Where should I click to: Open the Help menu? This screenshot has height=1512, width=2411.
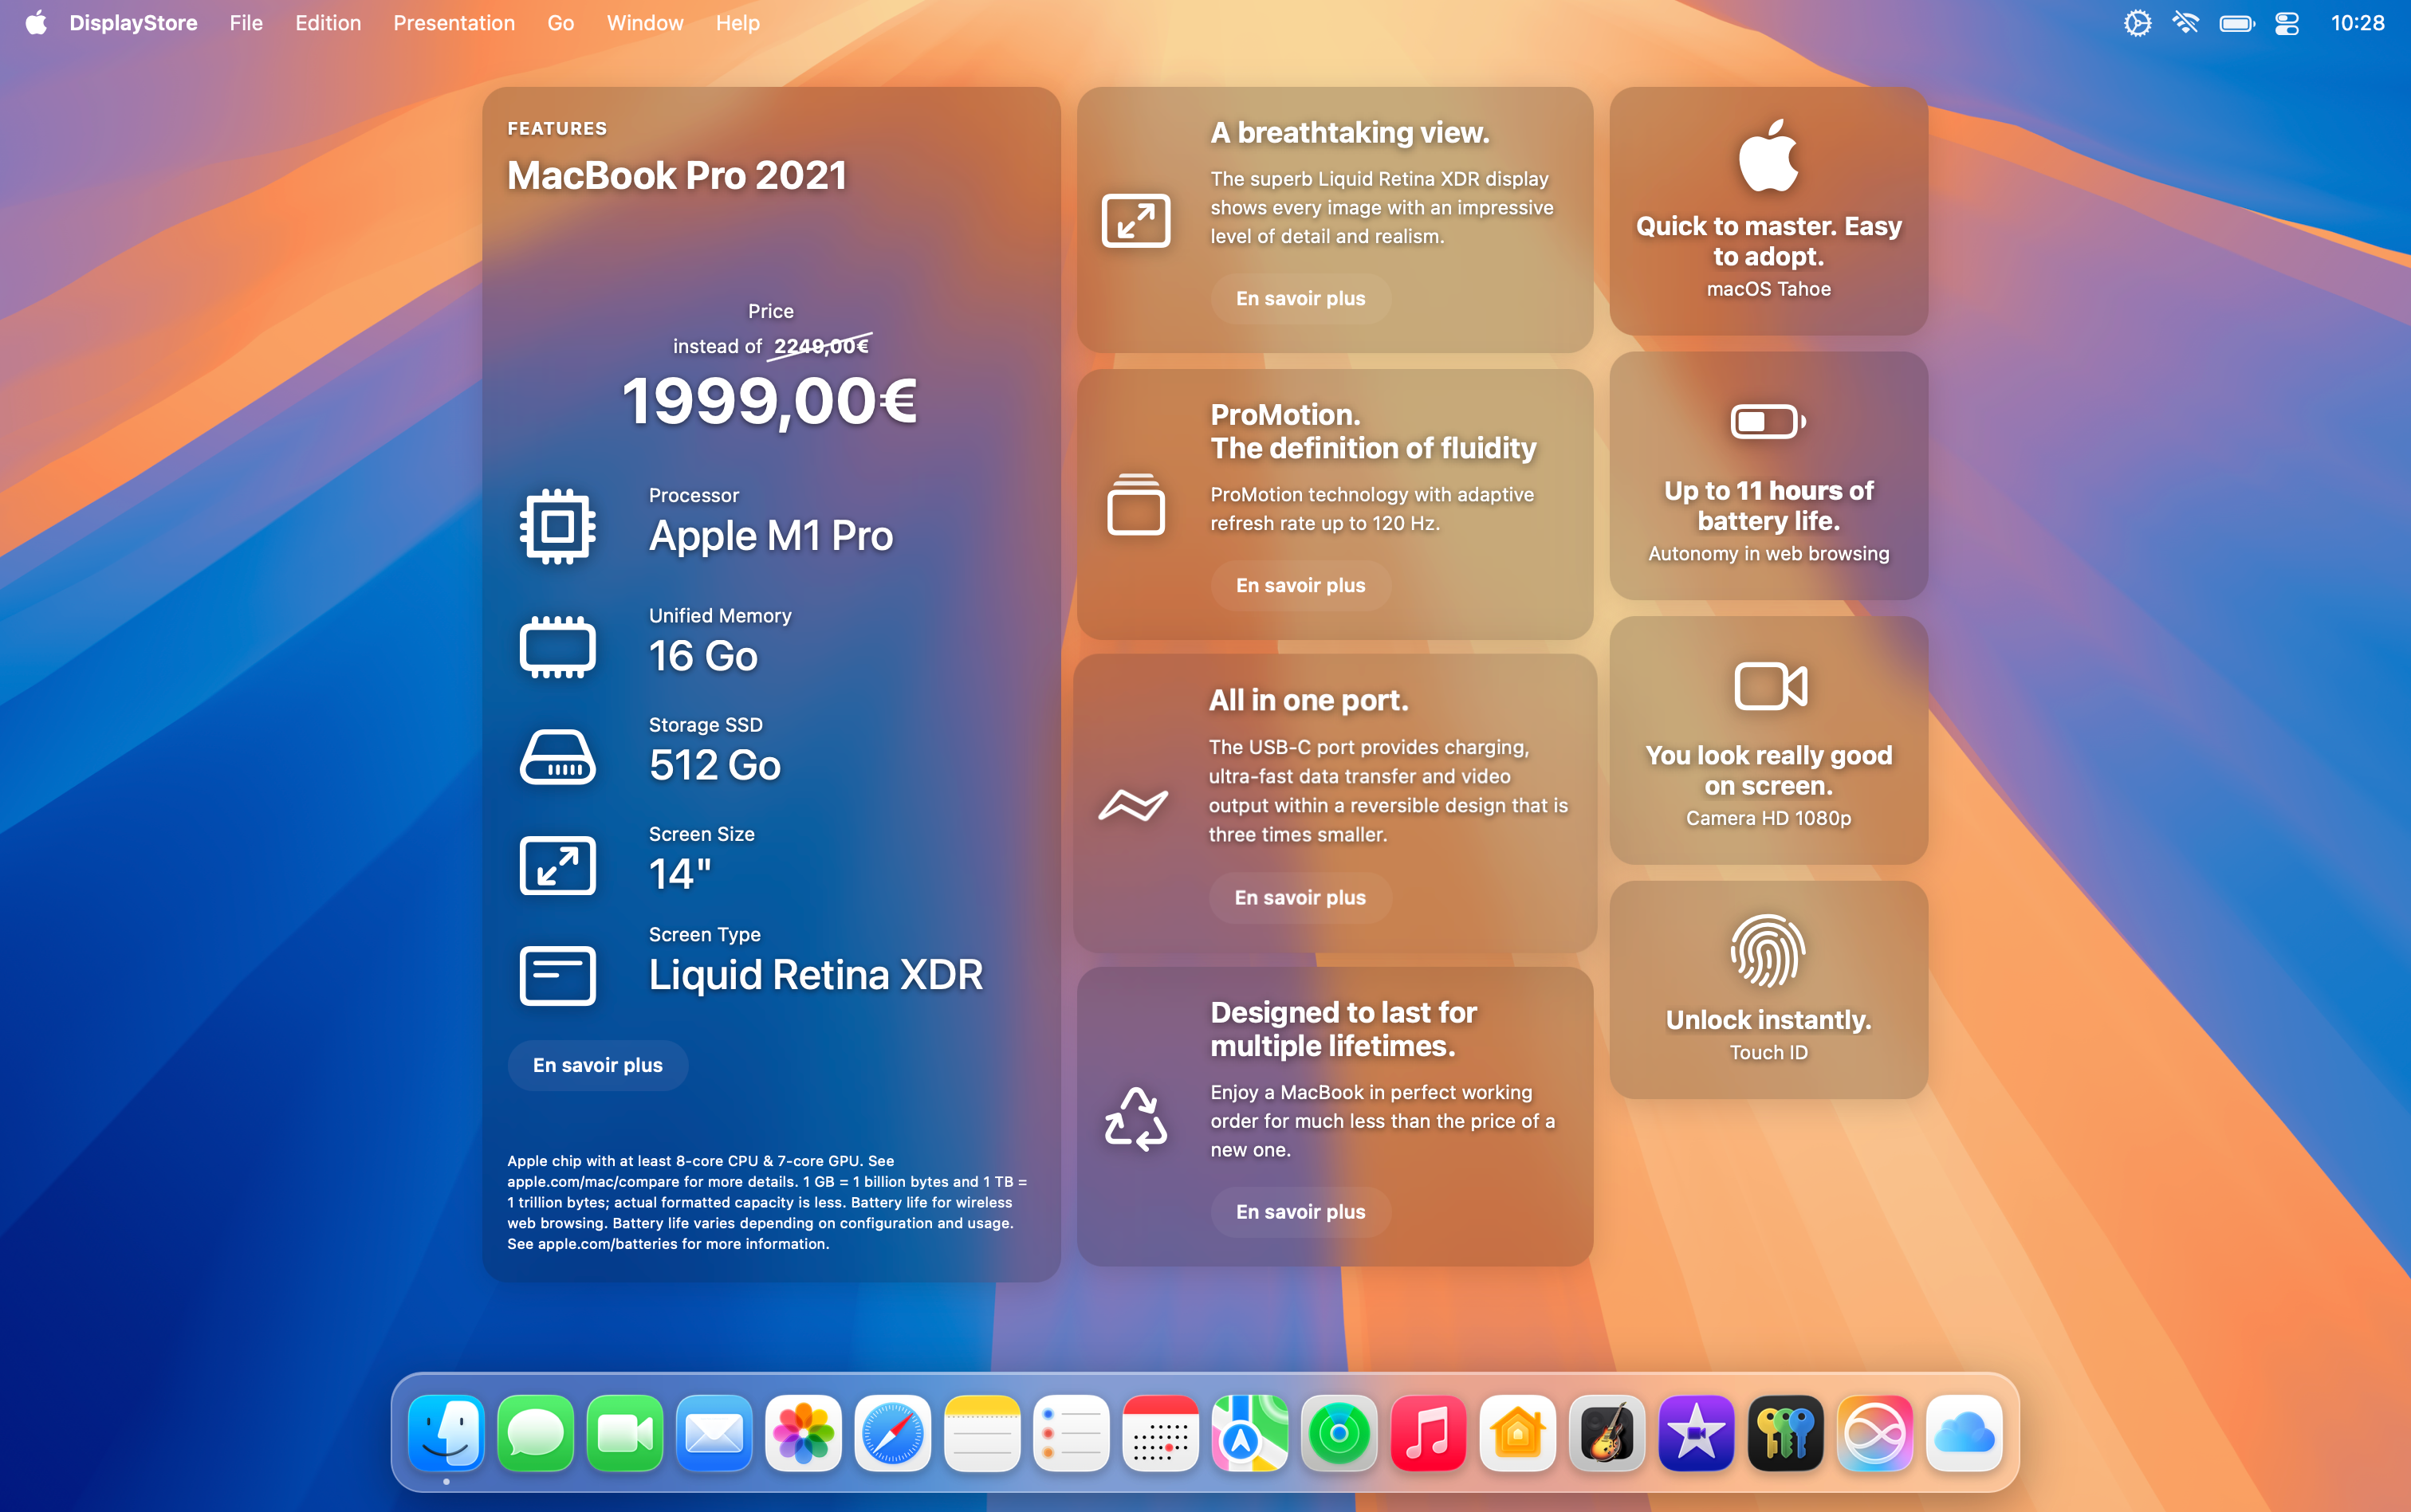738,23
